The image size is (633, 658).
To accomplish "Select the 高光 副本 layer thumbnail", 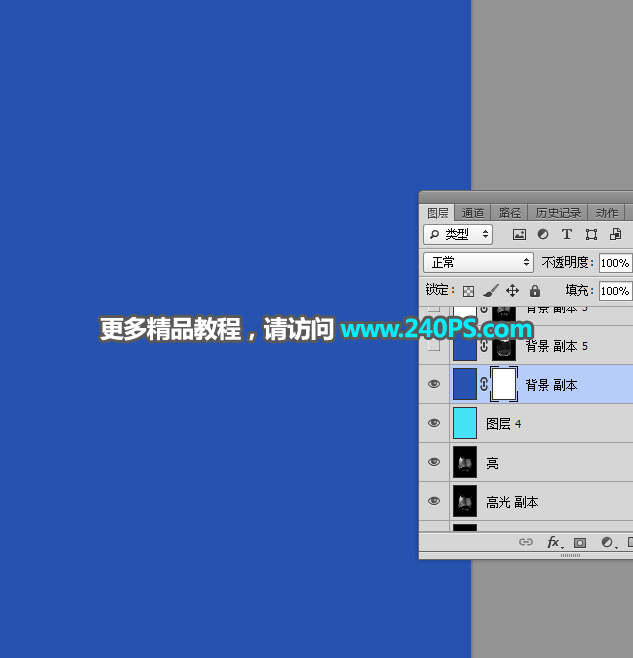I will 465,501.
